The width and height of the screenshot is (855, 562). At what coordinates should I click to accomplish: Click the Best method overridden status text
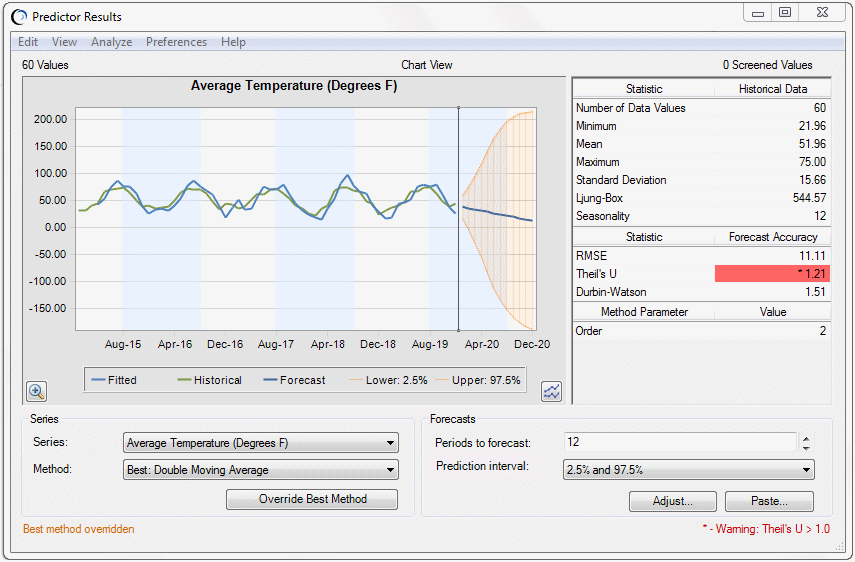tap(79, 529)
